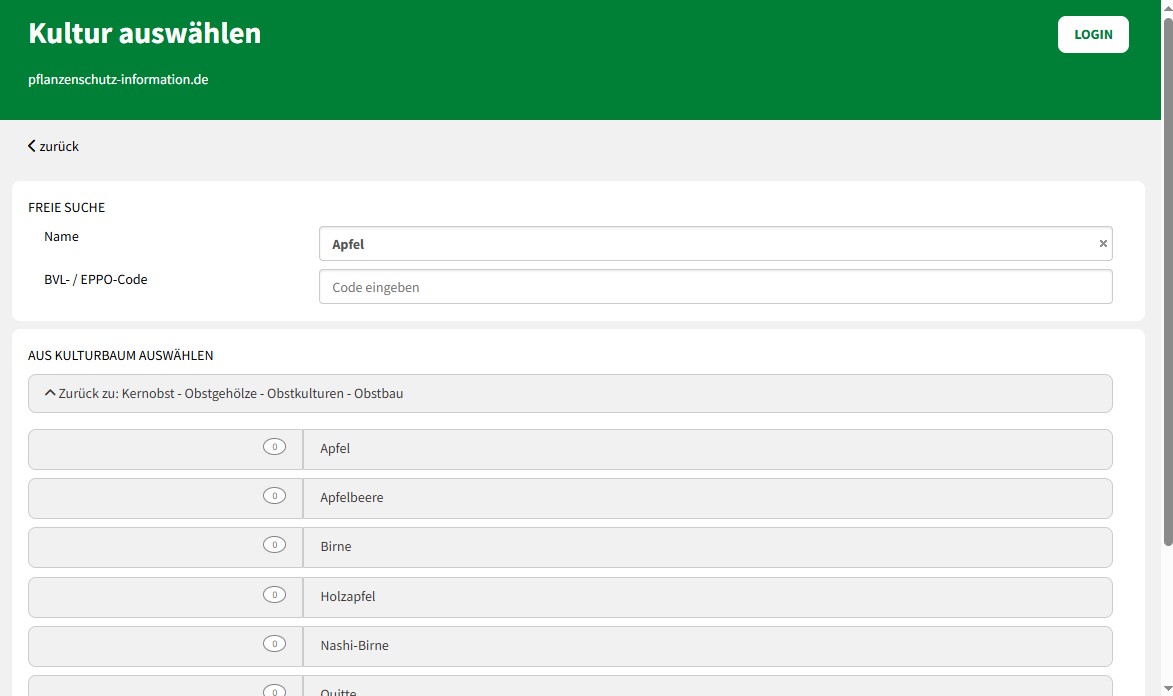This screenshot has height=696, width=1173.
Task: Click the count badge beside Nashi-Birne
Action: [274, 644]
